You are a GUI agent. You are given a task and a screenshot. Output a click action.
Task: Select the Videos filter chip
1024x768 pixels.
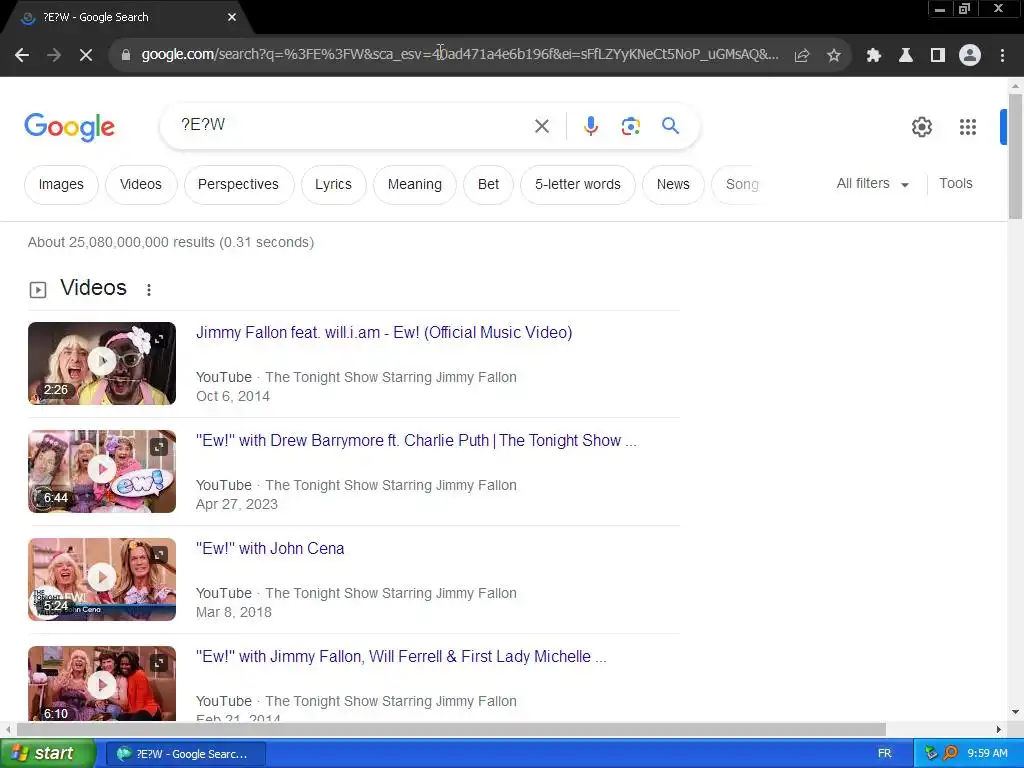[x=140, y=185]
